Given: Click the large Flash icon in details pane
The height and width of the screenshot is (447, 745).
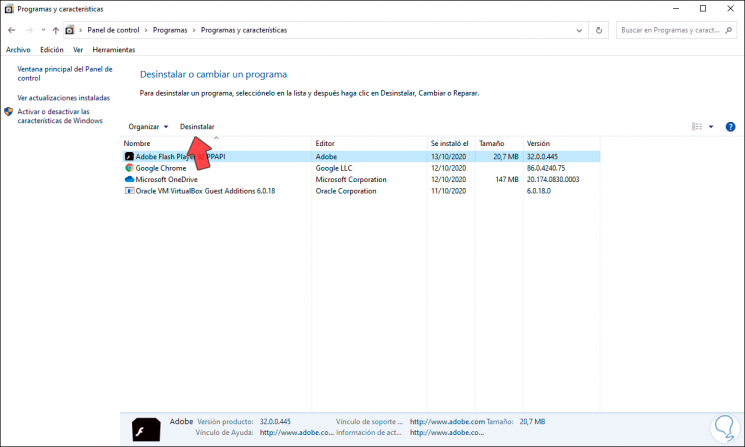Looking at the screenshot, I should pos(146,430).
